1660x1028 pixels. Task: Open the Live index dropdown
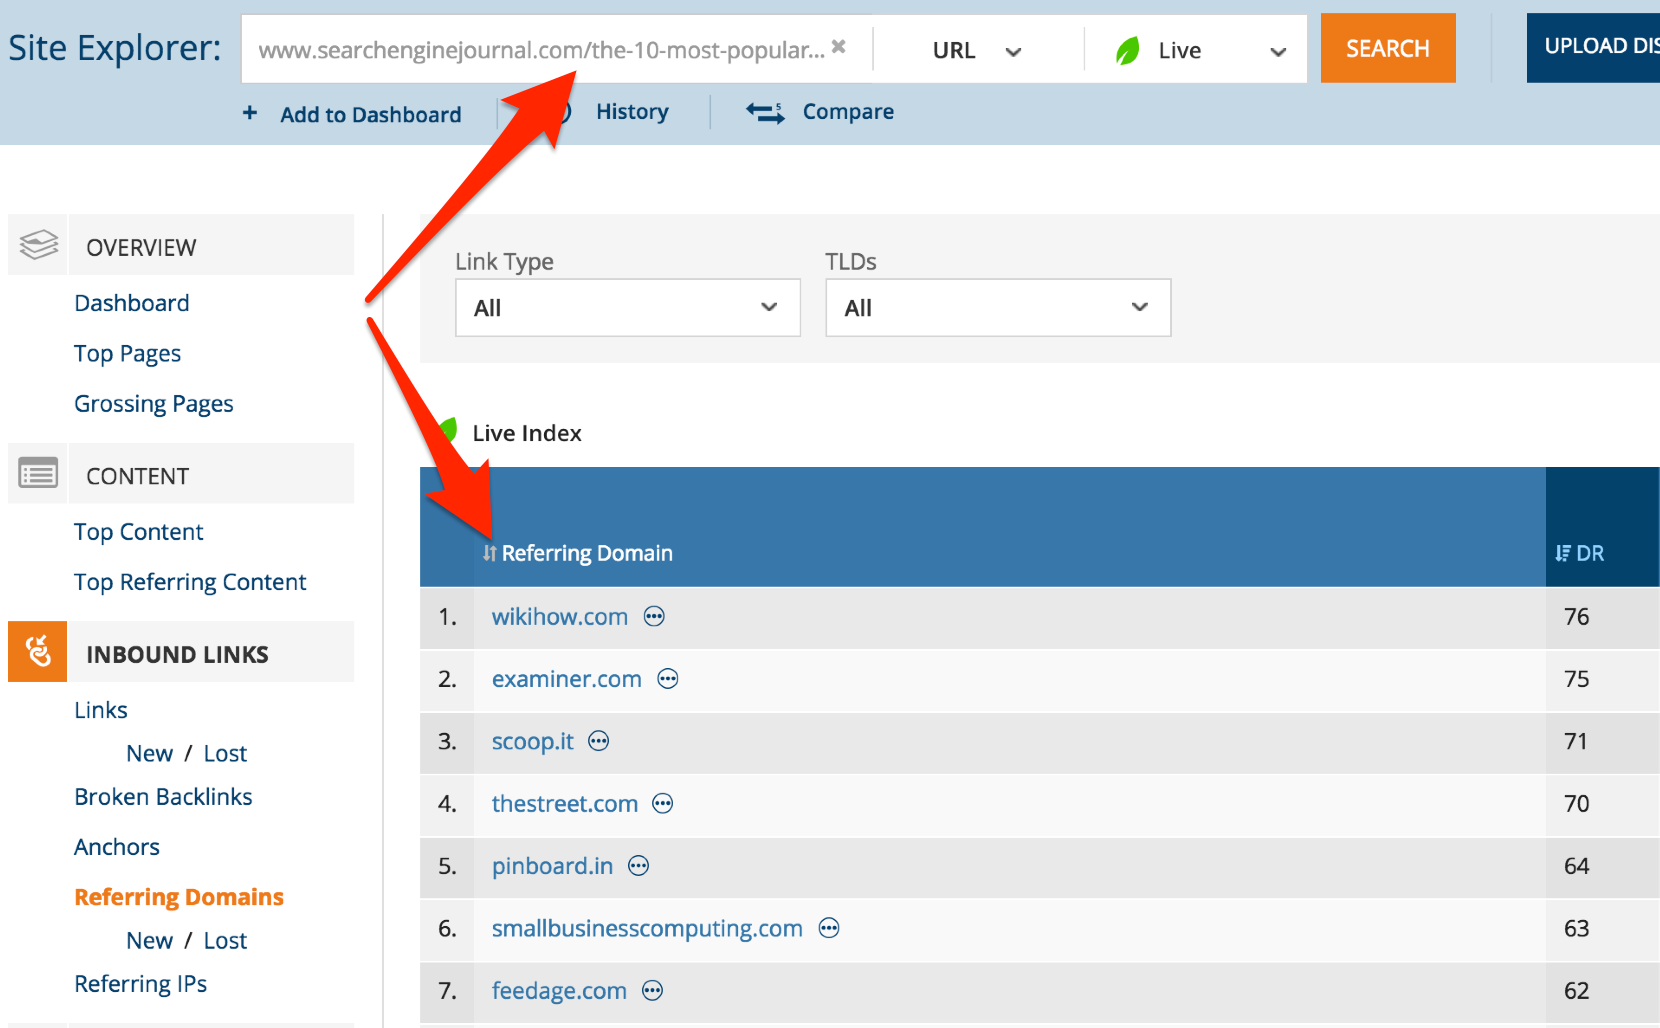pos(1198,50)
